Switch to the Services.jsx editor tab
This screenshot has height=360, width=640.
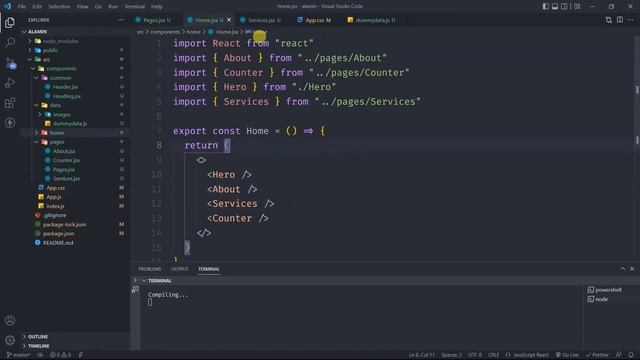tap(261, 20)
